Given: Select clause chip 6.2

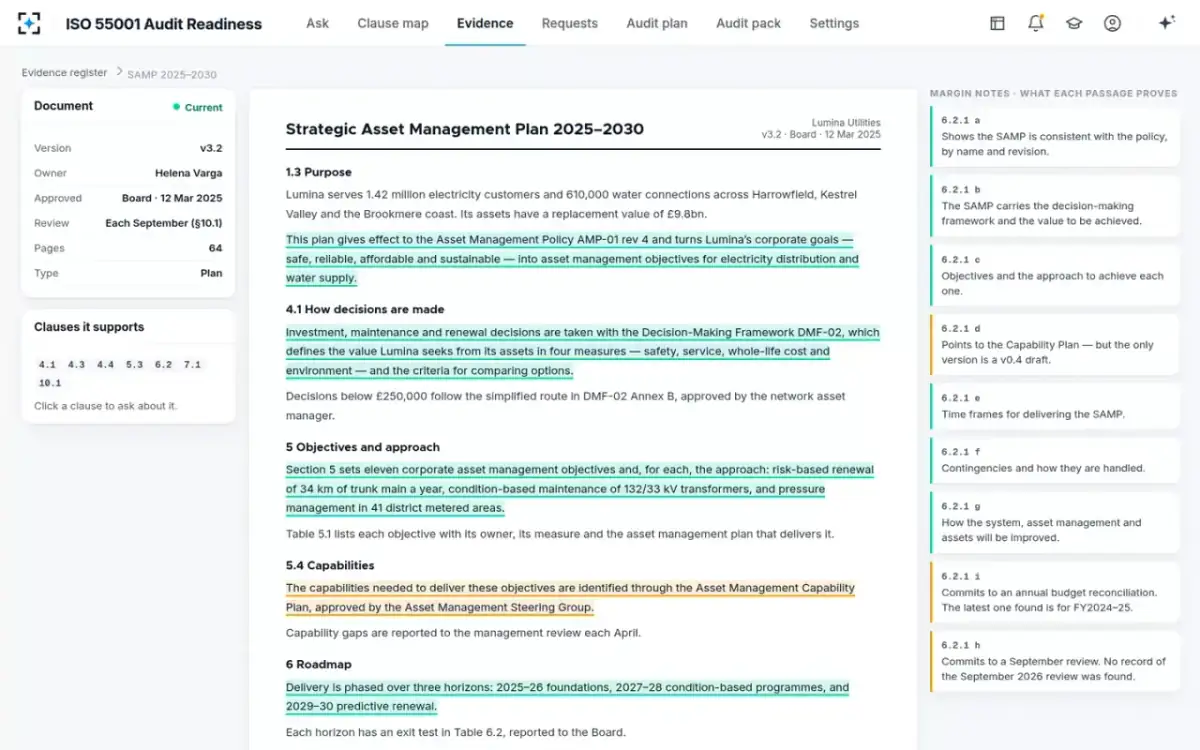Looking at the screenshot, I should click(163, 365).
